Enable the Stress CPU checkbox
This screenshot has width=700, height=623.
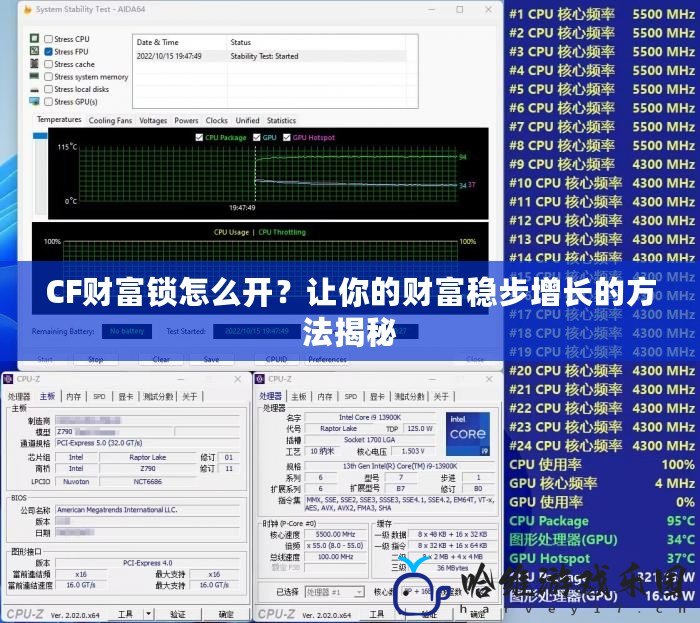pyautogui.click(x=49, y=39)
